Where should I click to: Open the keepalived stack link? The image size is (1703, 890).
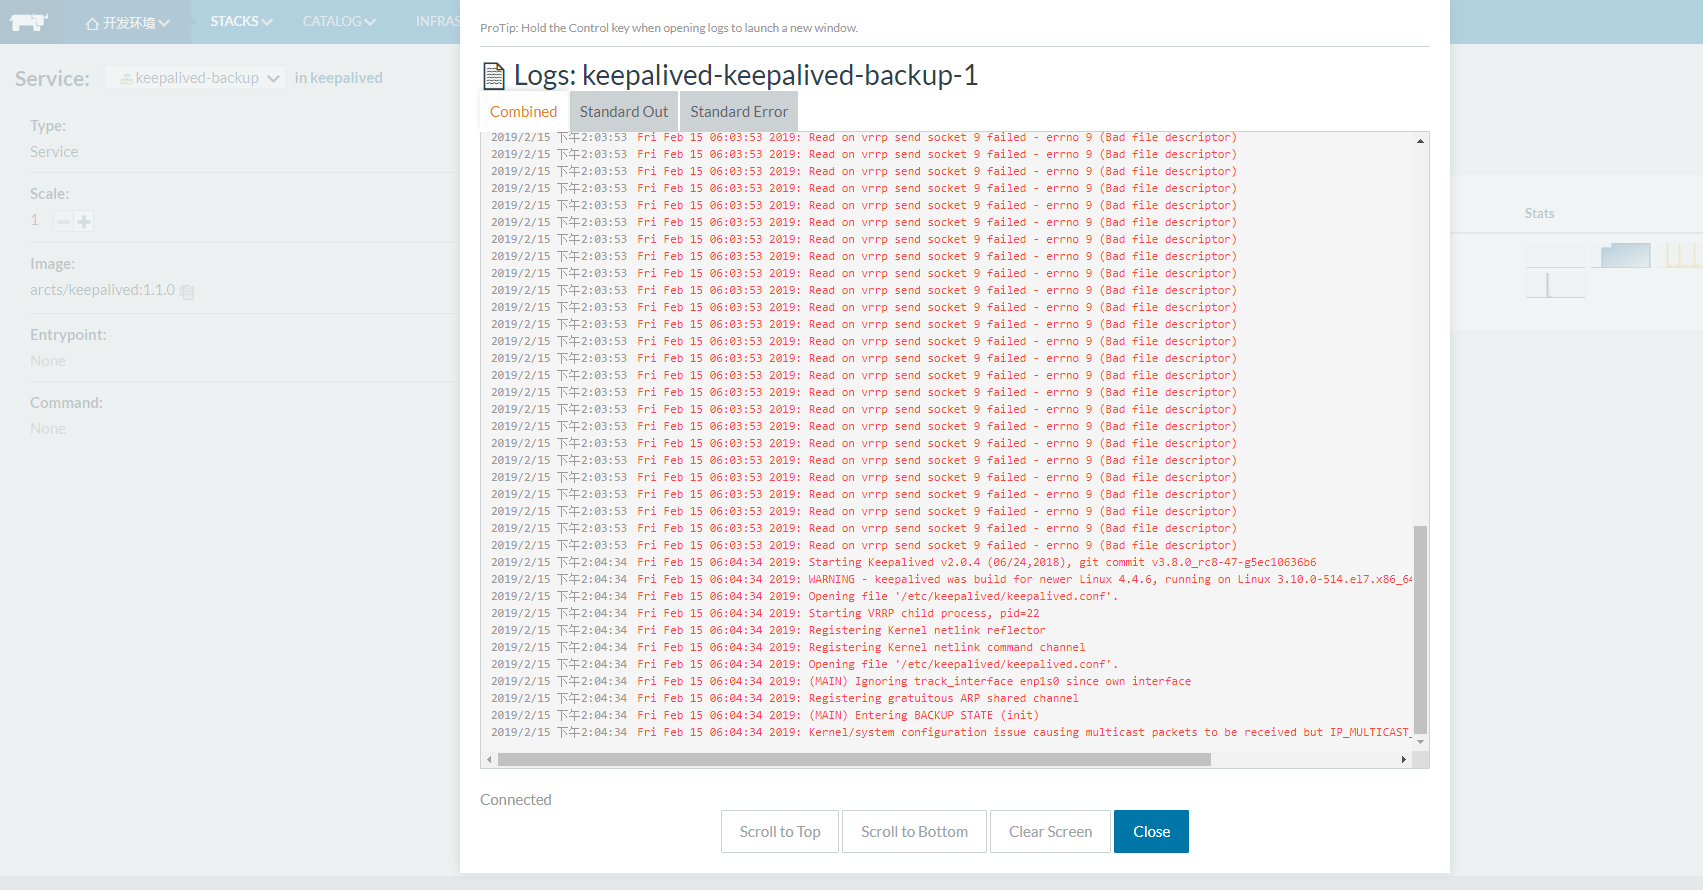(346, 78)
